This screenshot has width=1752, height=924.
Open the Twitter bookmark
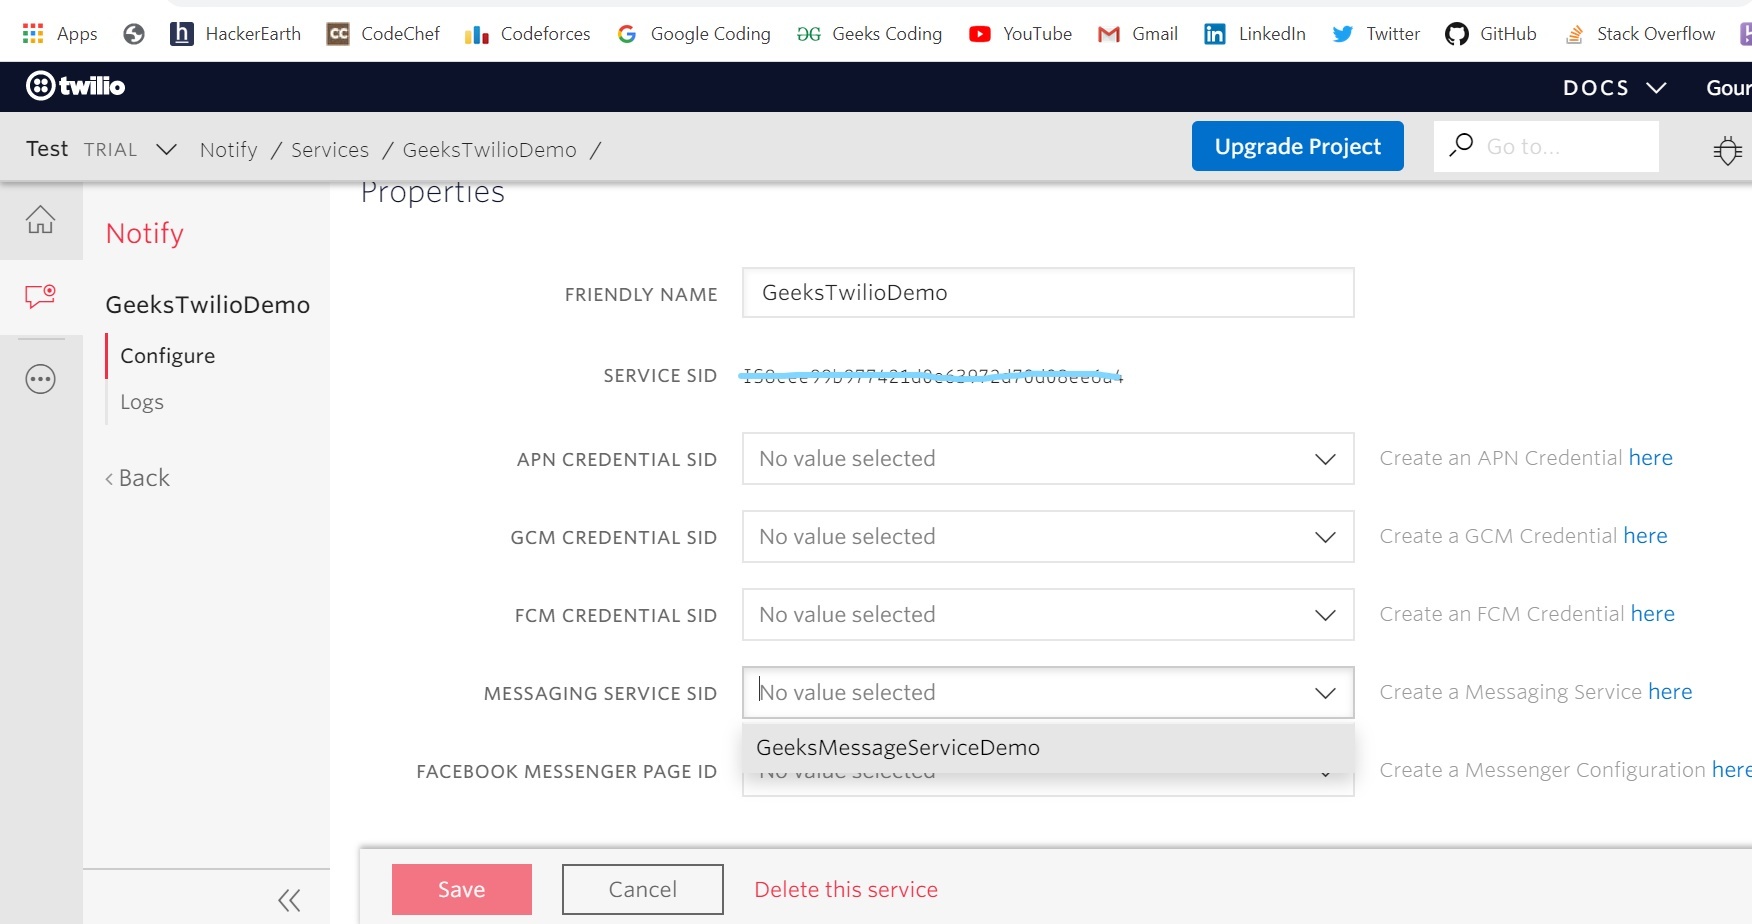pos(1376,34)
